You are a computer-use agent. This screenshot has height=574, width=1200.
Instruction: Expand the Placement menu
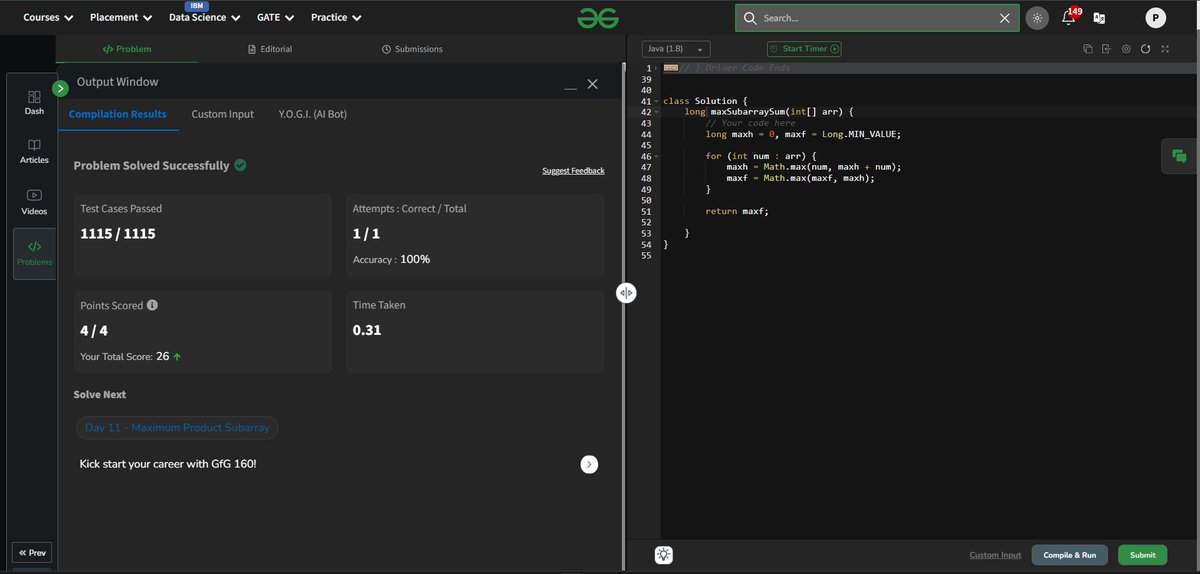(x=121, y=17)
